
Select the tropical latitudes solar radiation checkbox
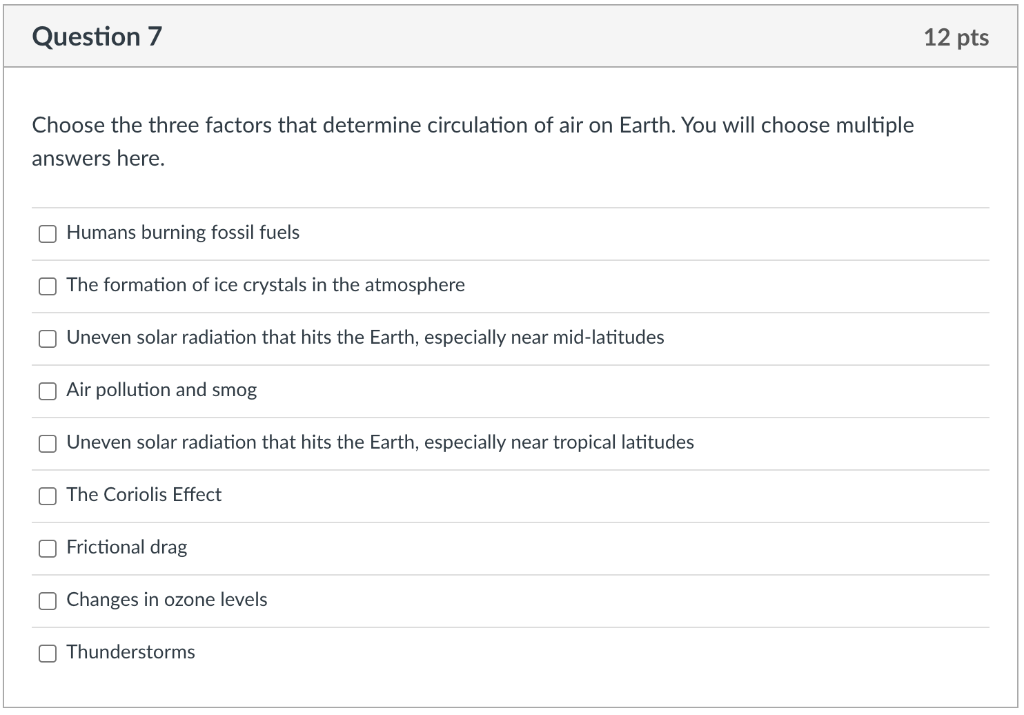point(47,443)
